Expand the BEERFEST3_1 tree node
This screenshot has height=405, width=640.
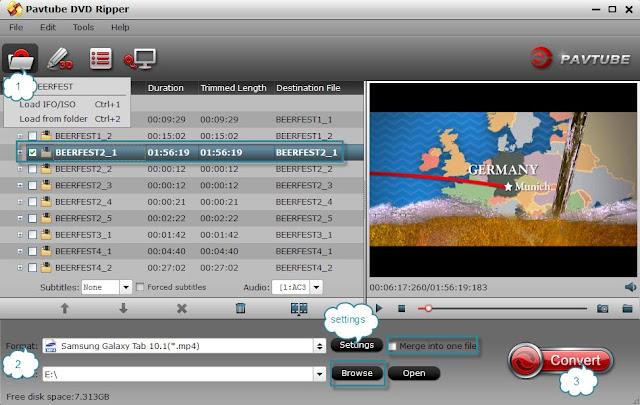(x=20, y=235)
